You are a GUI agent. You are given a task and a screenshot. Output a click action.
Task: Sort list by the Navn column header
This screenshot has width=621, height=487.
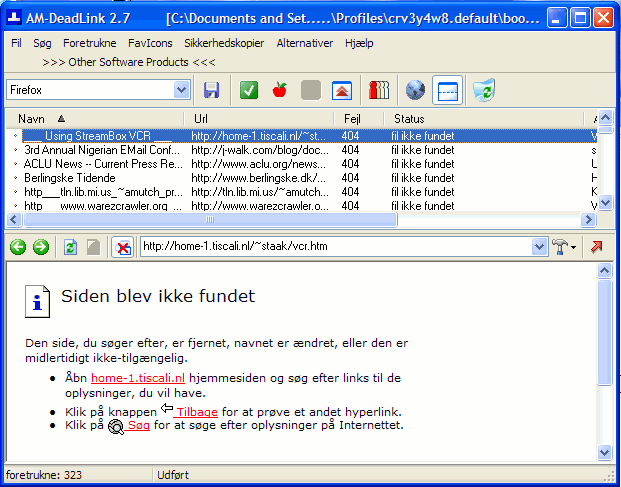pyautogui.click(x=95, y=119)
